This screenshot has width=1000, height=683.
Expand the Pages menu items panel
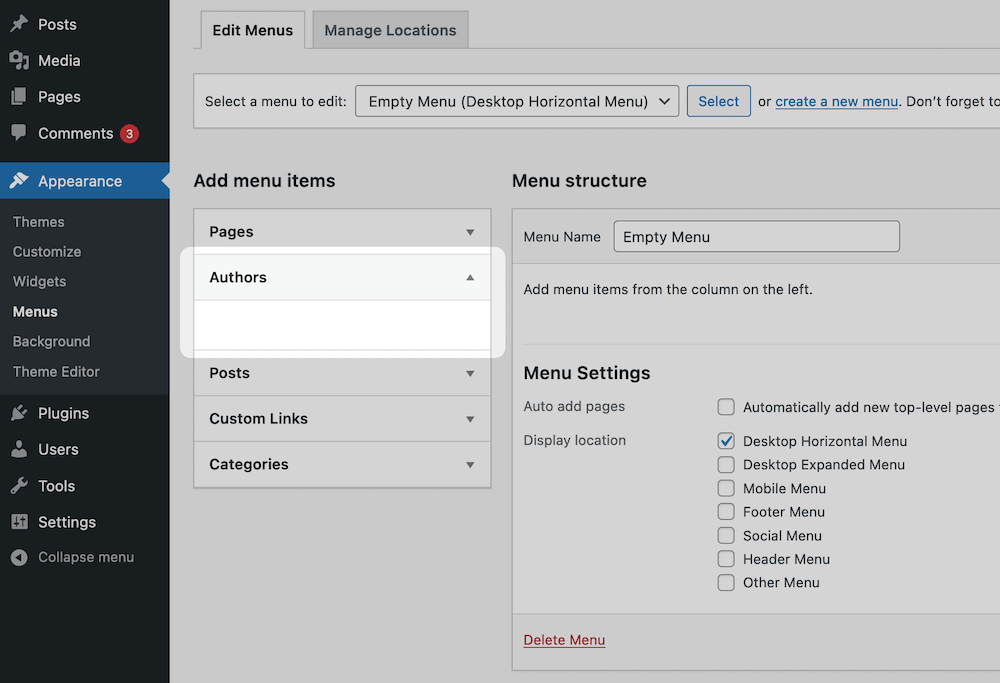470,232
